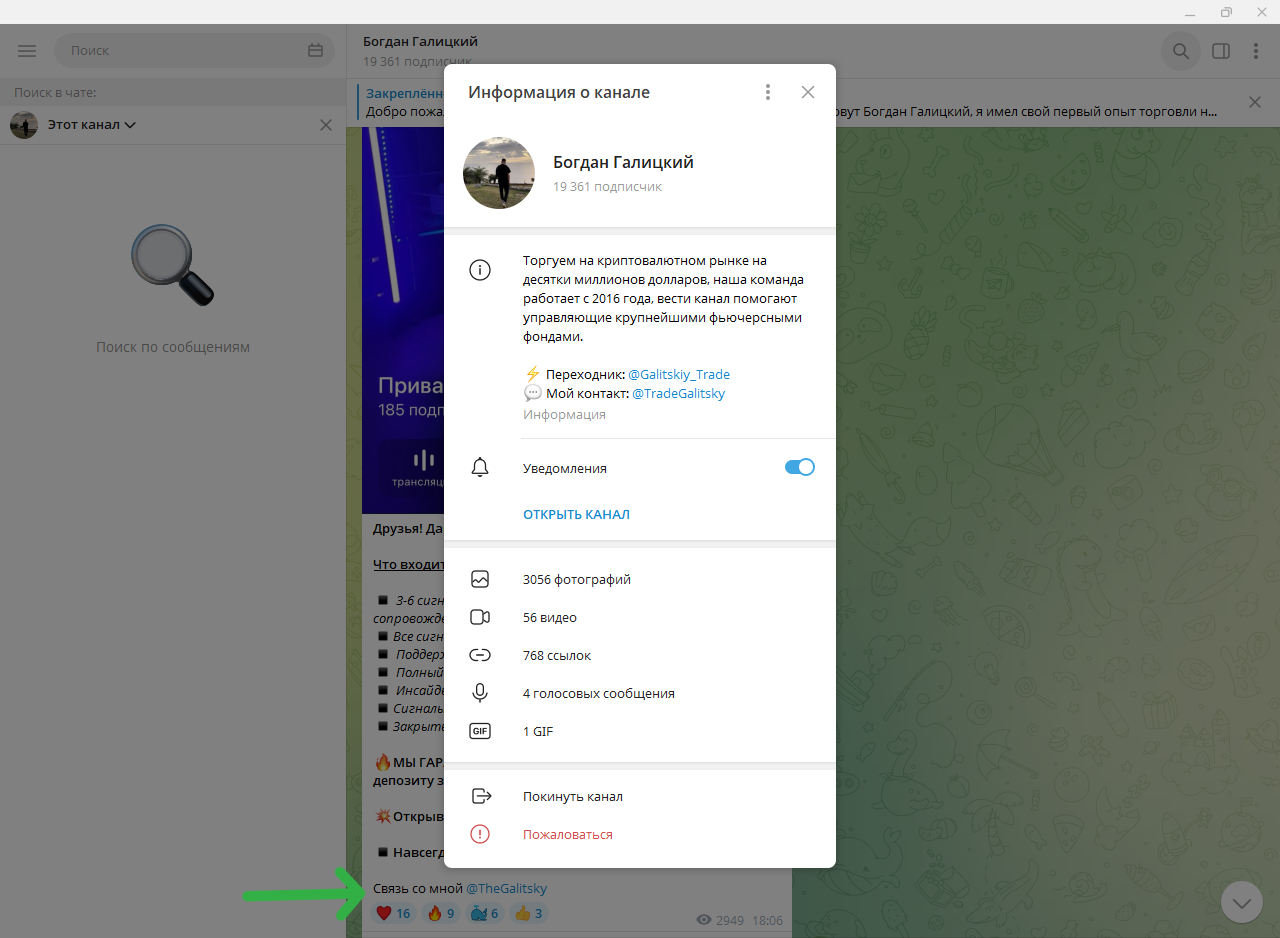Open the channel profile photo

pyautogui.click(x=499, y=173)
